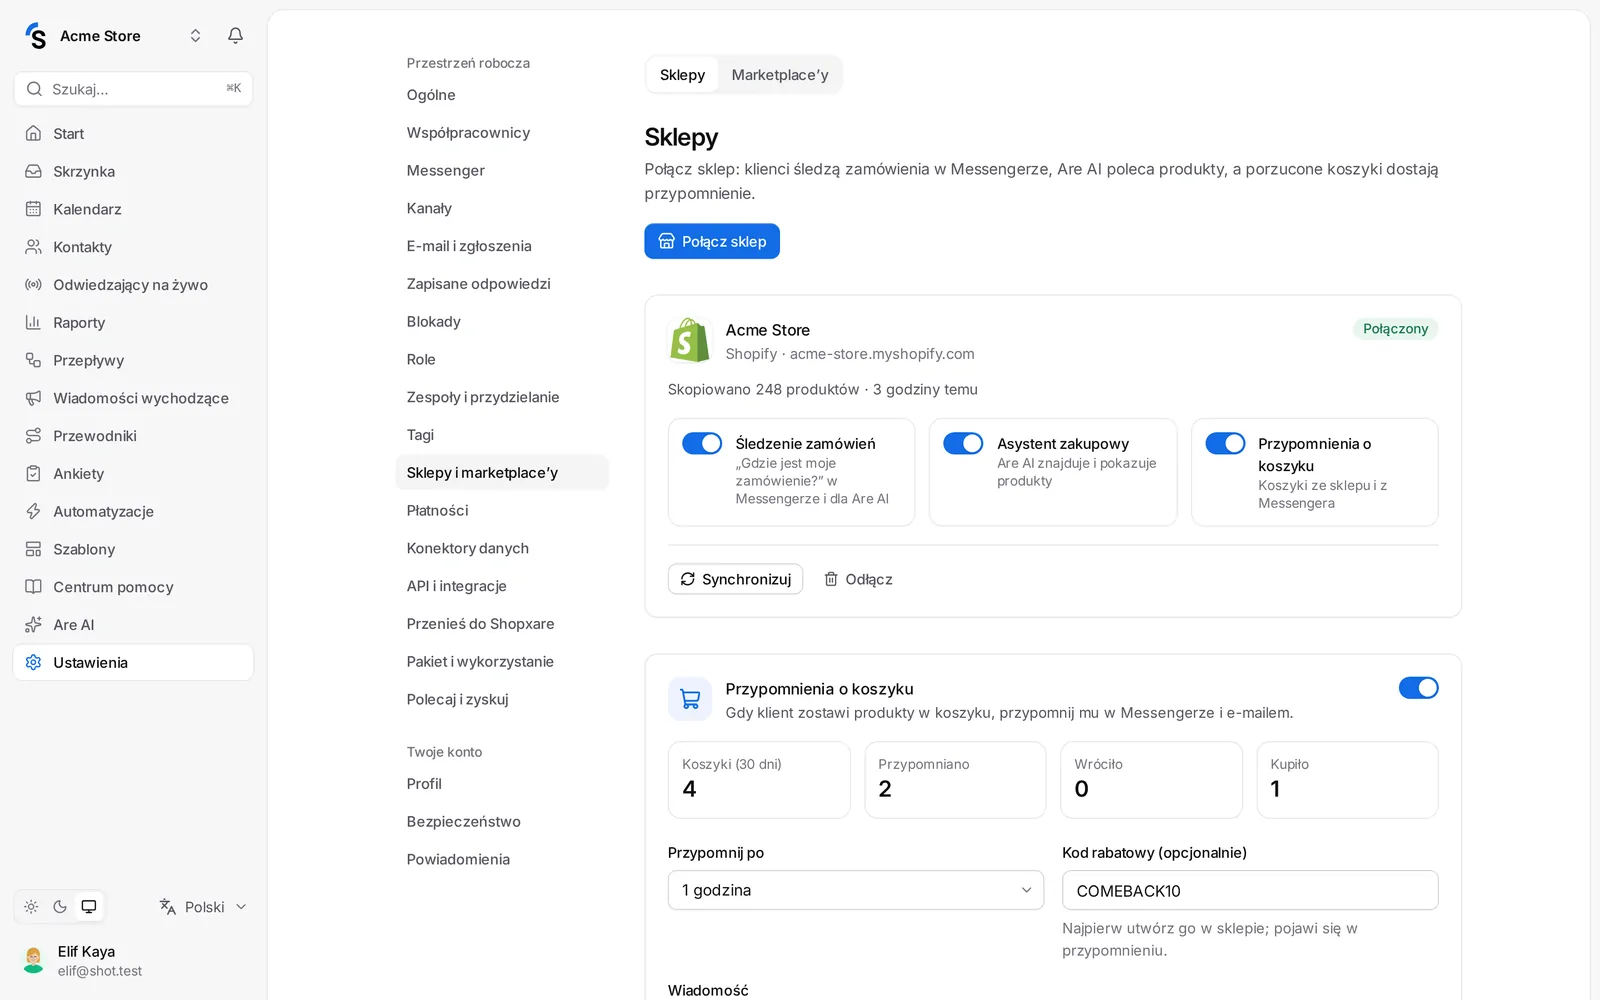Click the Synchronizuj button
Viewport: 1600px width, 1000px height.
coord(735,579)
